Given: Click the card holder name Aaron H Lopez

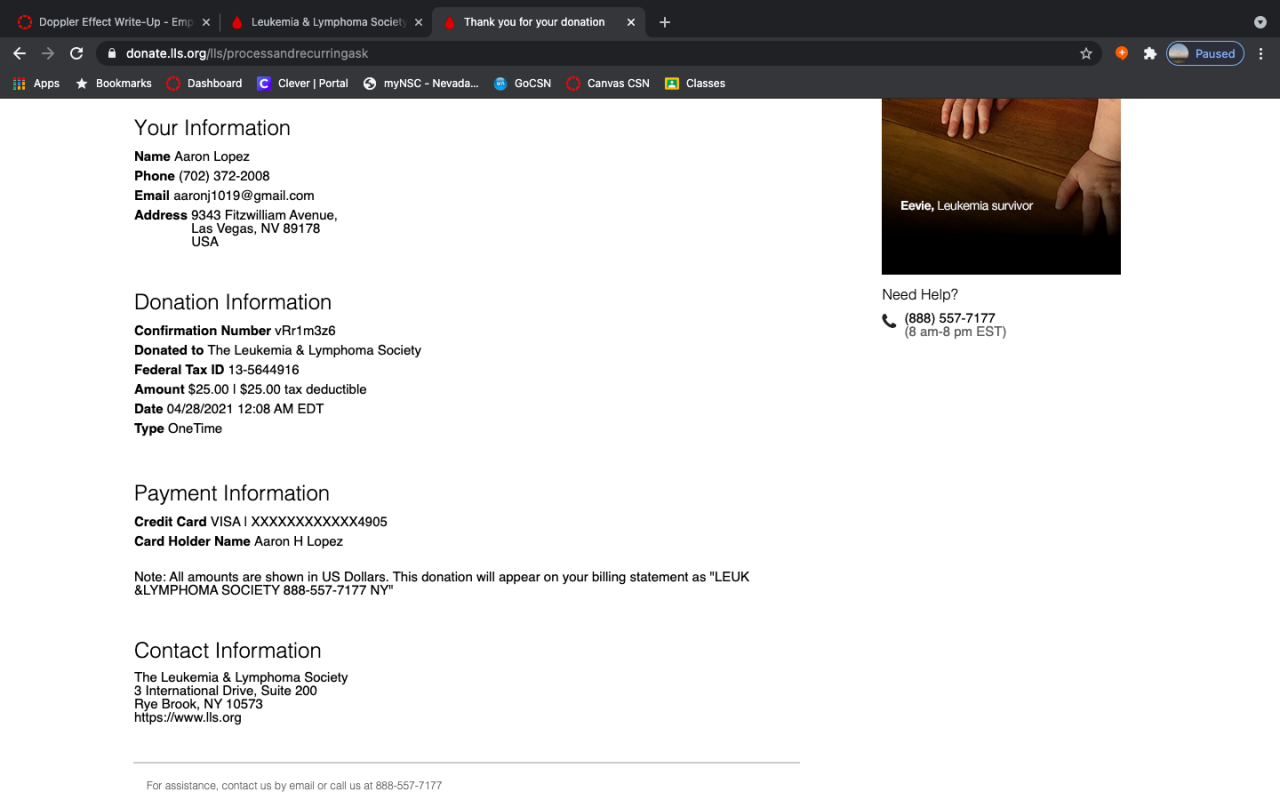Looking at the screenshot, I should [298, 542].
